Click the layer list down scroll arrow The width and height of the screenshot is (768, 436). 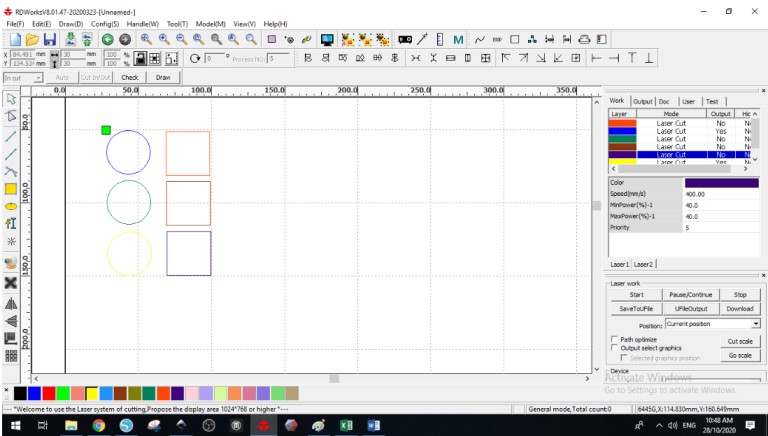[x=755, y=159]
